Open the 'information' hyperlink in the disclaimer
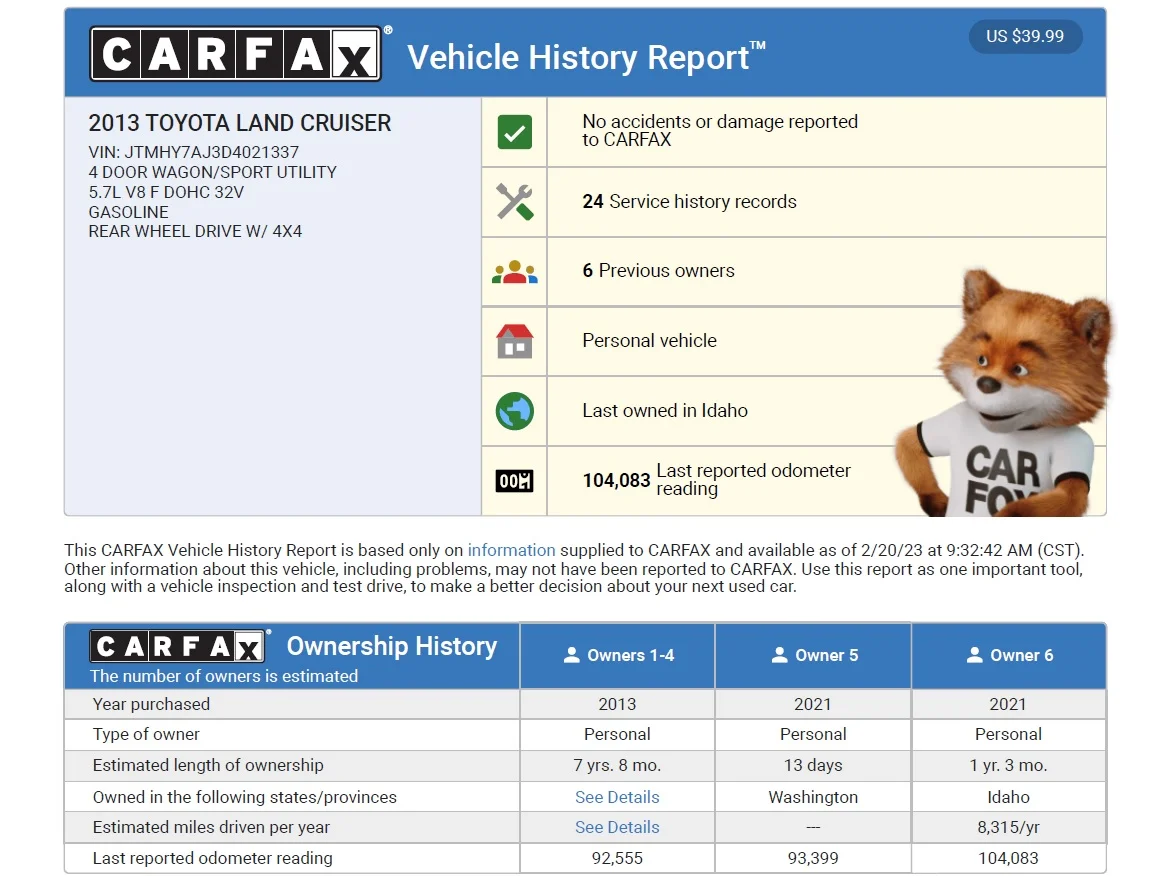Image resolution: width=1167 pixels, height=876 pixels. [511, 550]
